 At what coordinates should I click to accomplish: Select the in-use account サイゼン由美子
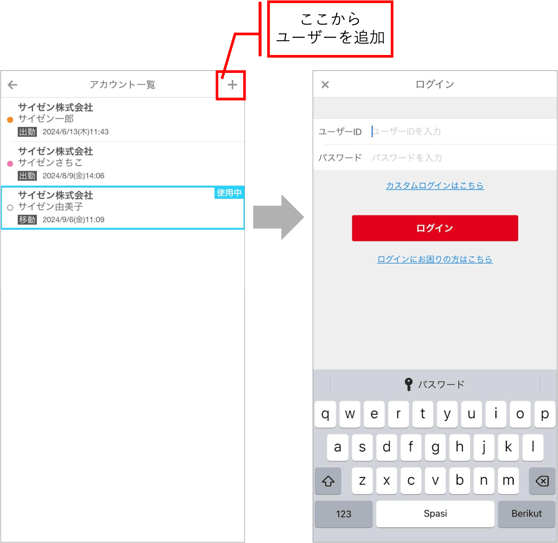click(x=123, y=207)
